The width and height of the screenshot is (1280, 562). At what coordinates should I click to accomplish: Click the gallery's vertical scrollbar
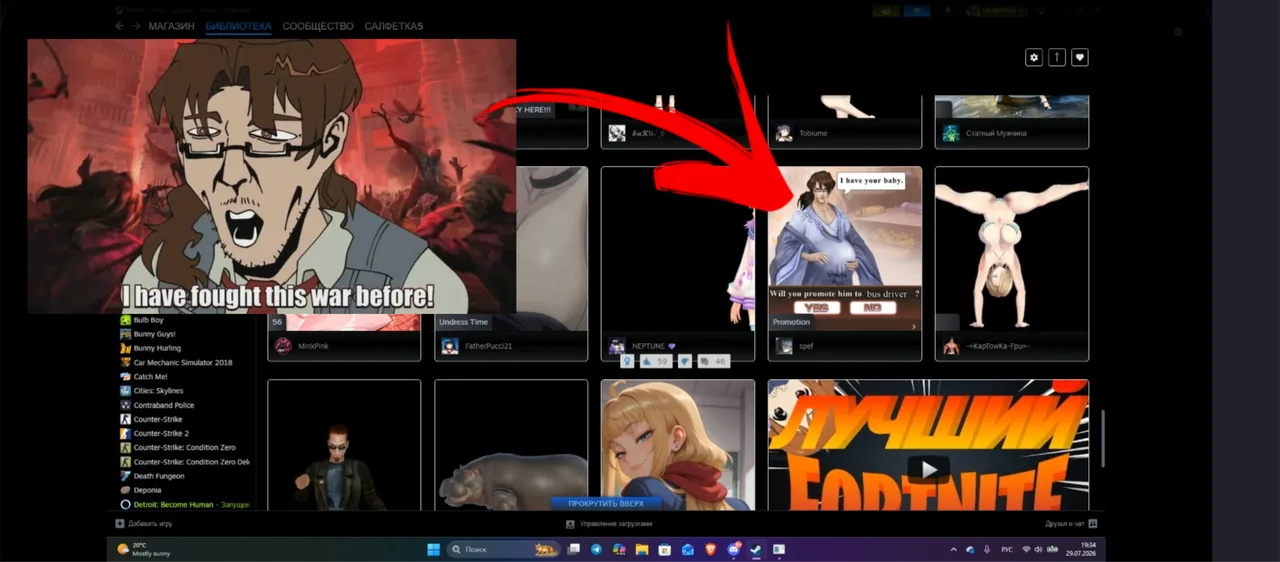(x=1103, y=438)
